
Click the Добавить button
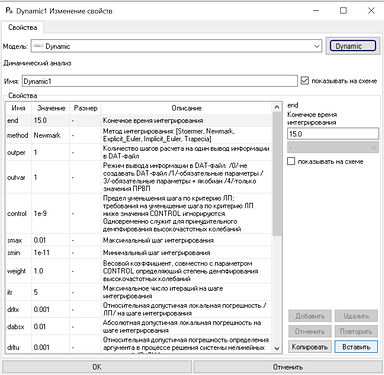click(x=310, y=316)
